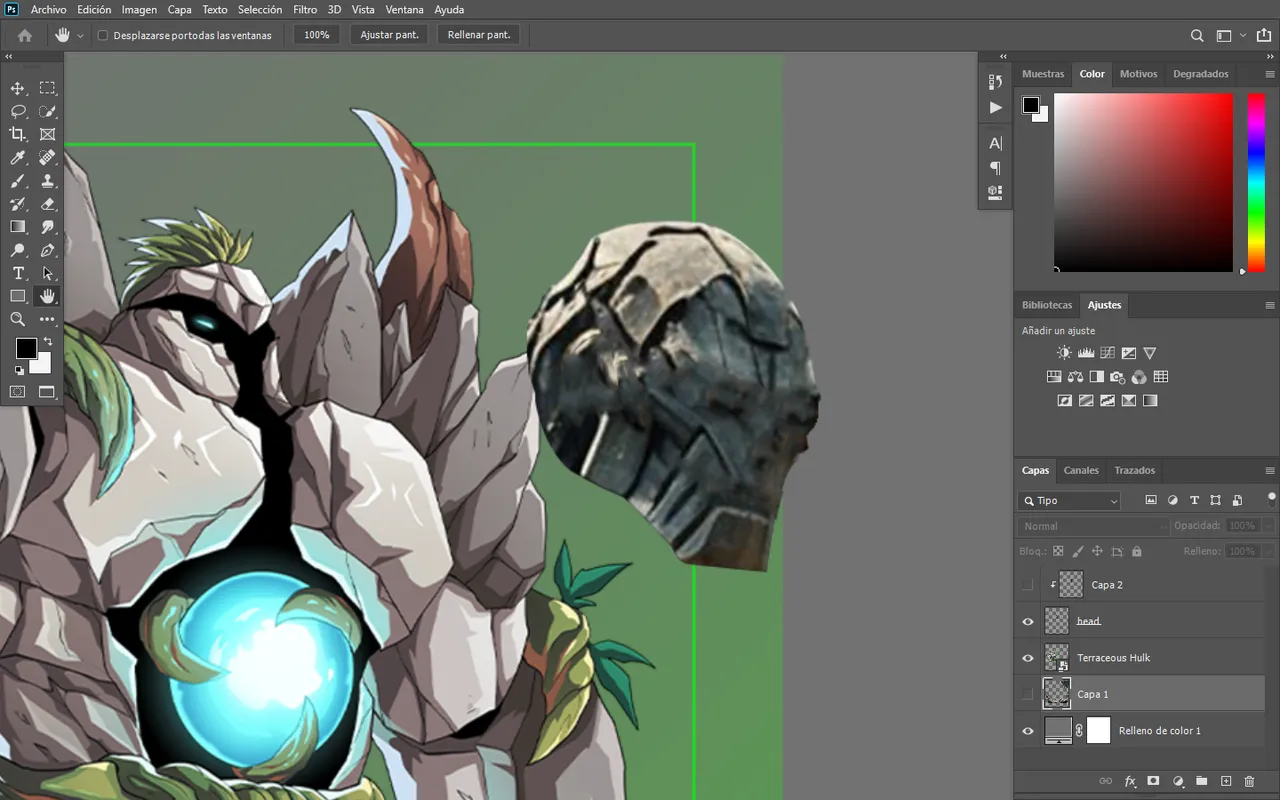Hide the Relleno de color 1 layer

[x=1028, y=731]
